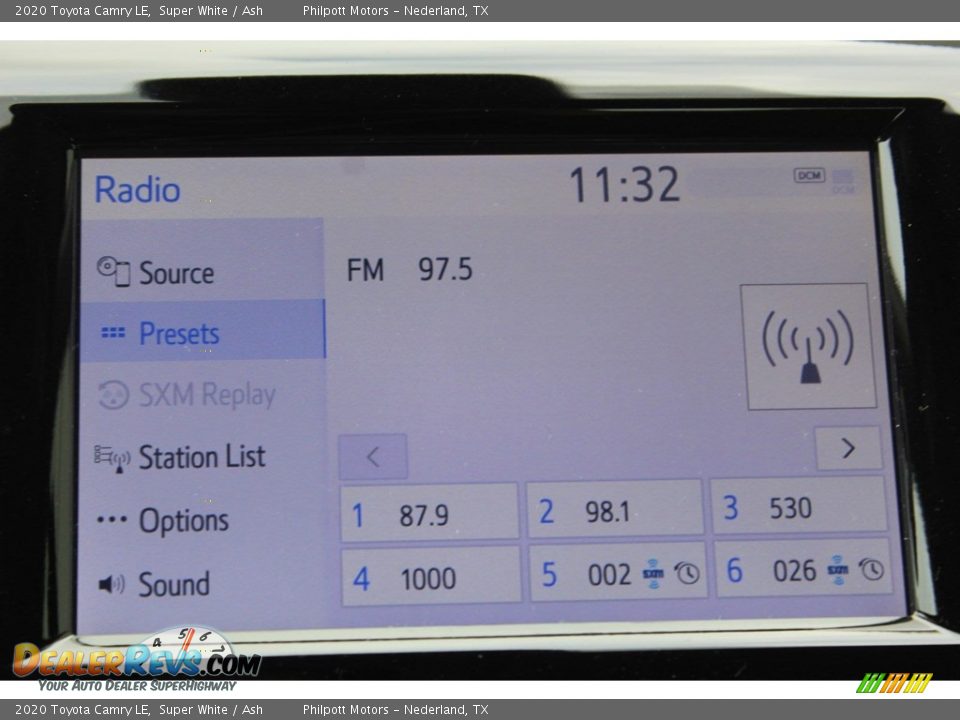Viewport: 960px width, 720px height.
Task: Go to next preset page arrow
Action: 849,449
